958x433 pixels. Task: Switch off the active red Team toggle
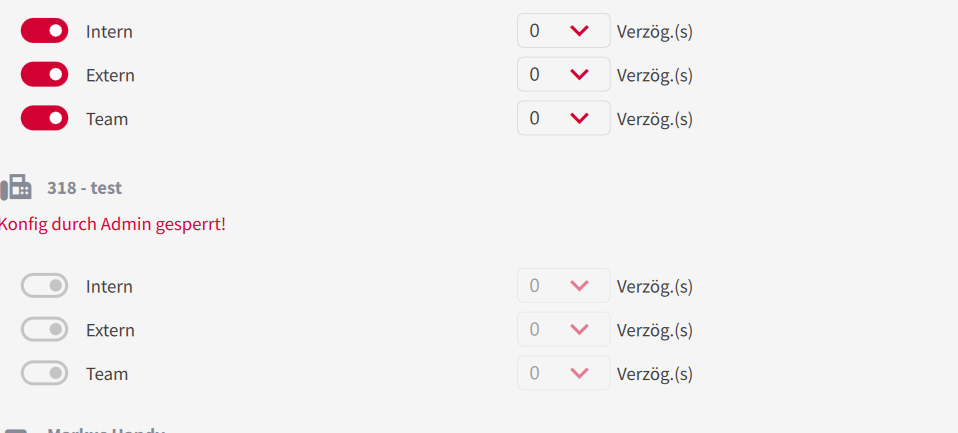pos(44,119)
